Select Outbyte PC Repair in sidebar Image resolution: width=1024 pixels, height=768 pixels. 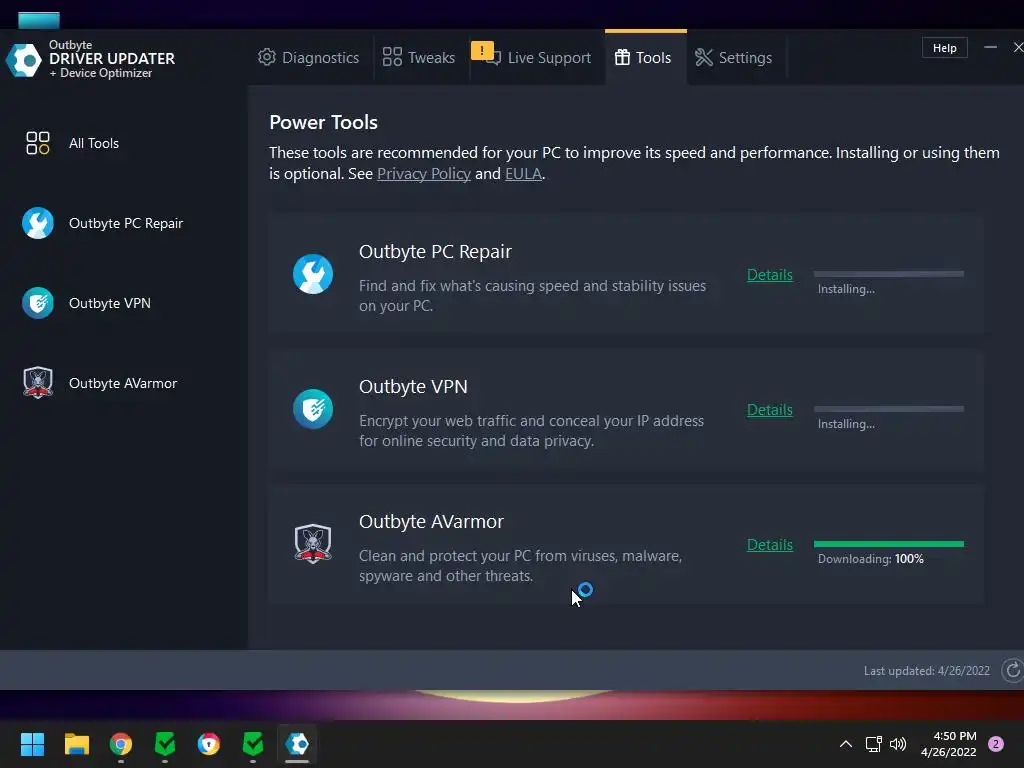126,223
